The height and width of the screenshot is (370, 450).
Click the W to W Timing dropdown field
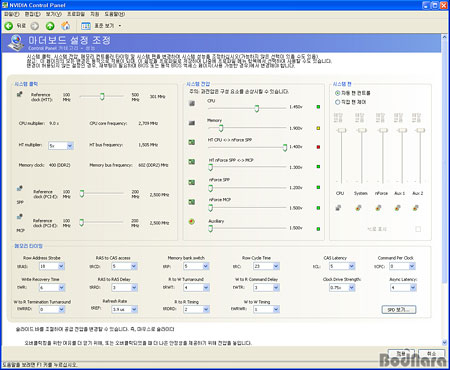tap(266, 309)
